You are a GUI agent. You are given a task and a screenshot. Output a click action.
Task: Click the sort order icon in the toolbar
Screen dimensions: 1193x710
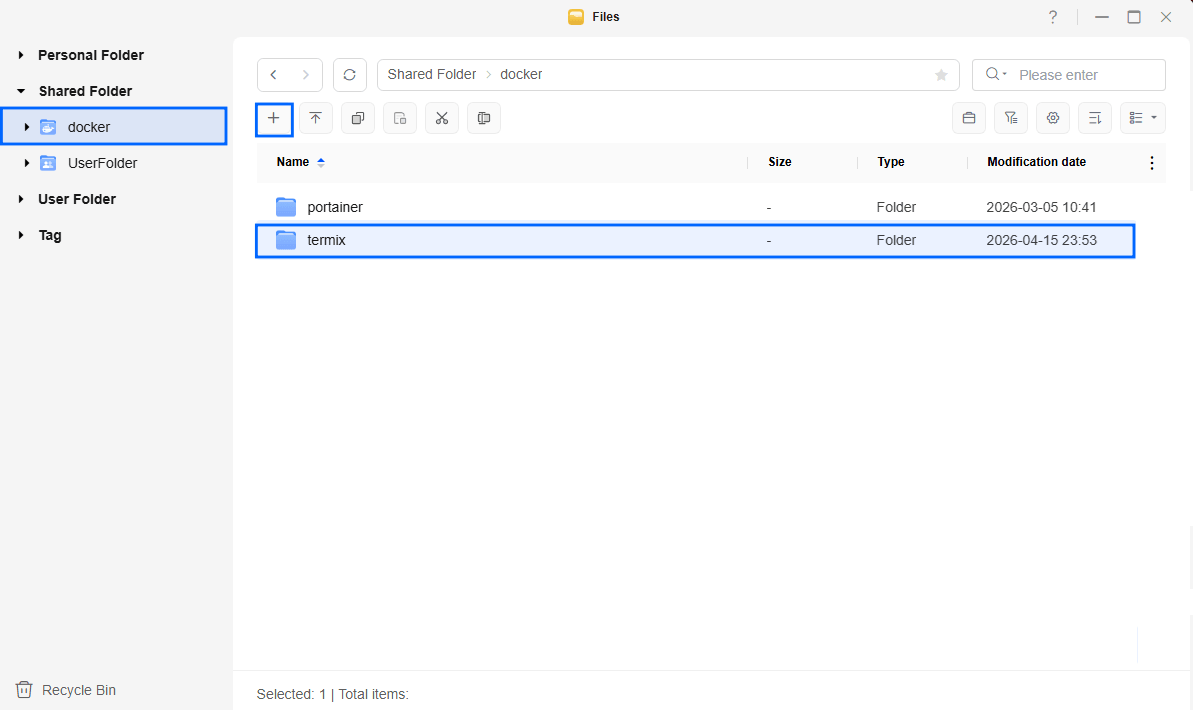(x=1095, y=118)
